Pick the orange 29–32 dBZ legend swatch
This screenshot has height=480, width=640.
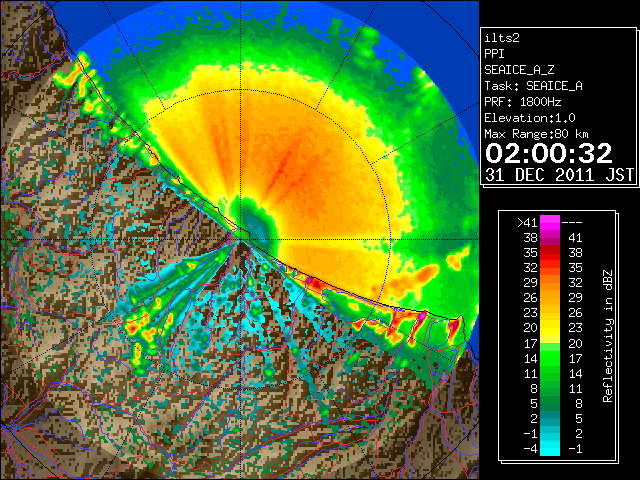(x=550, y=283)
